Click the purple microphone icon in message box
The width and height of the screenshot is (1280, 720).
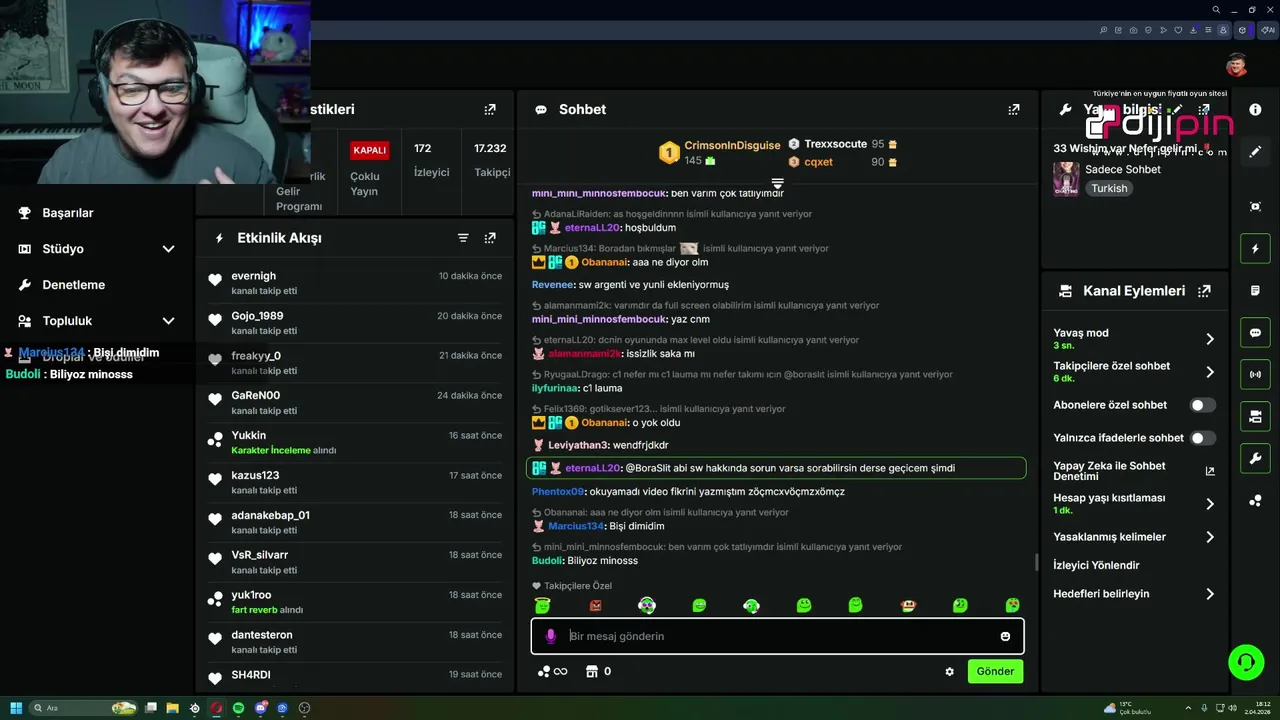tap(550, 636)
